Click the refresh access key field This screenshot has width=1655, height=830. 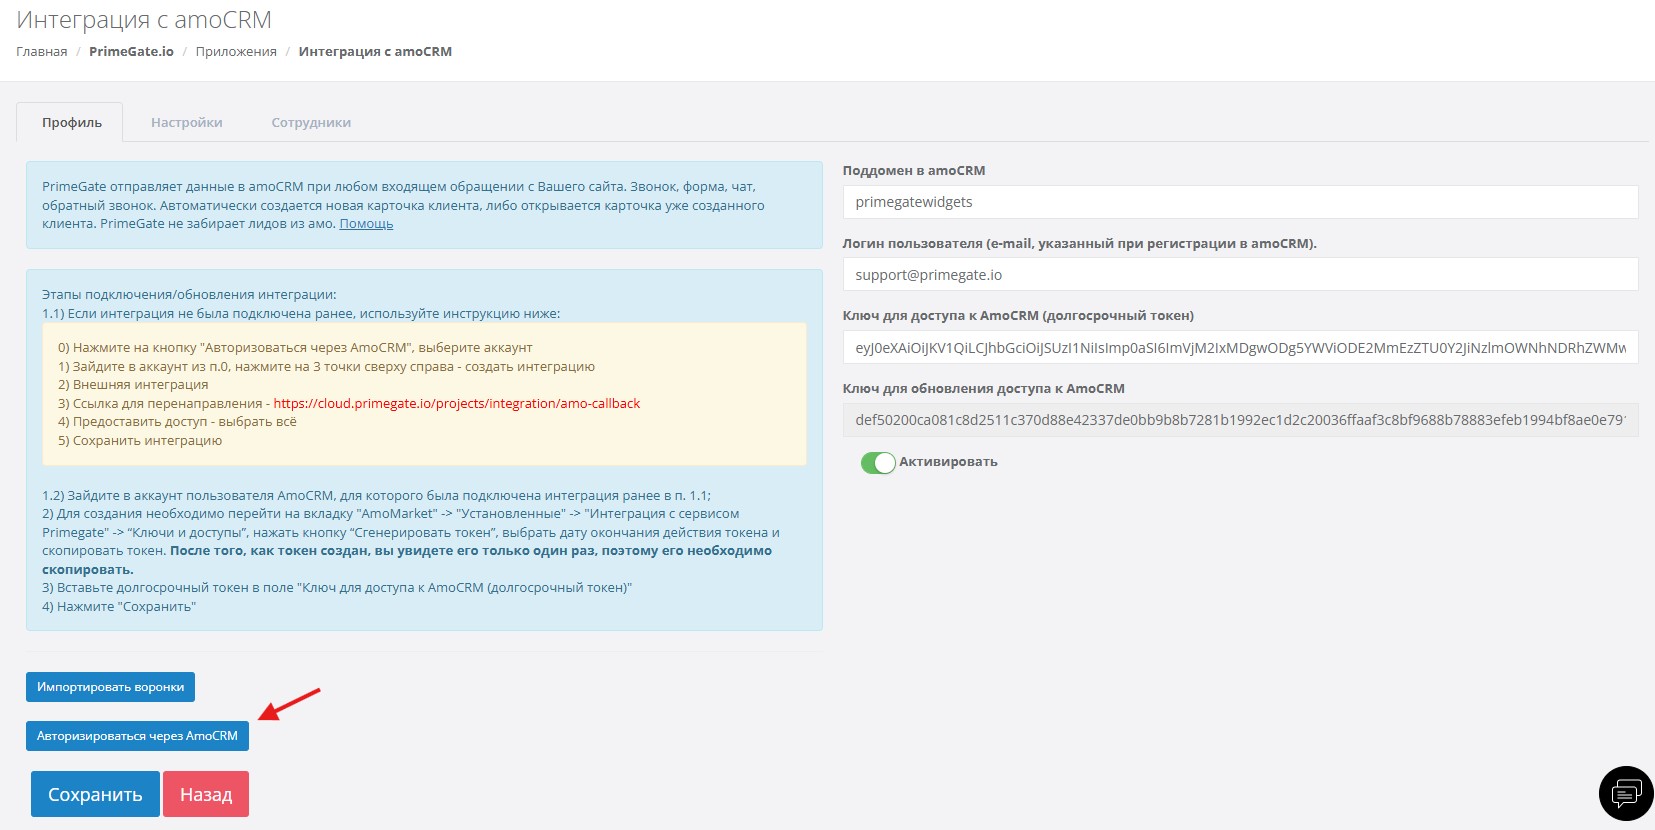point(1240,420)
